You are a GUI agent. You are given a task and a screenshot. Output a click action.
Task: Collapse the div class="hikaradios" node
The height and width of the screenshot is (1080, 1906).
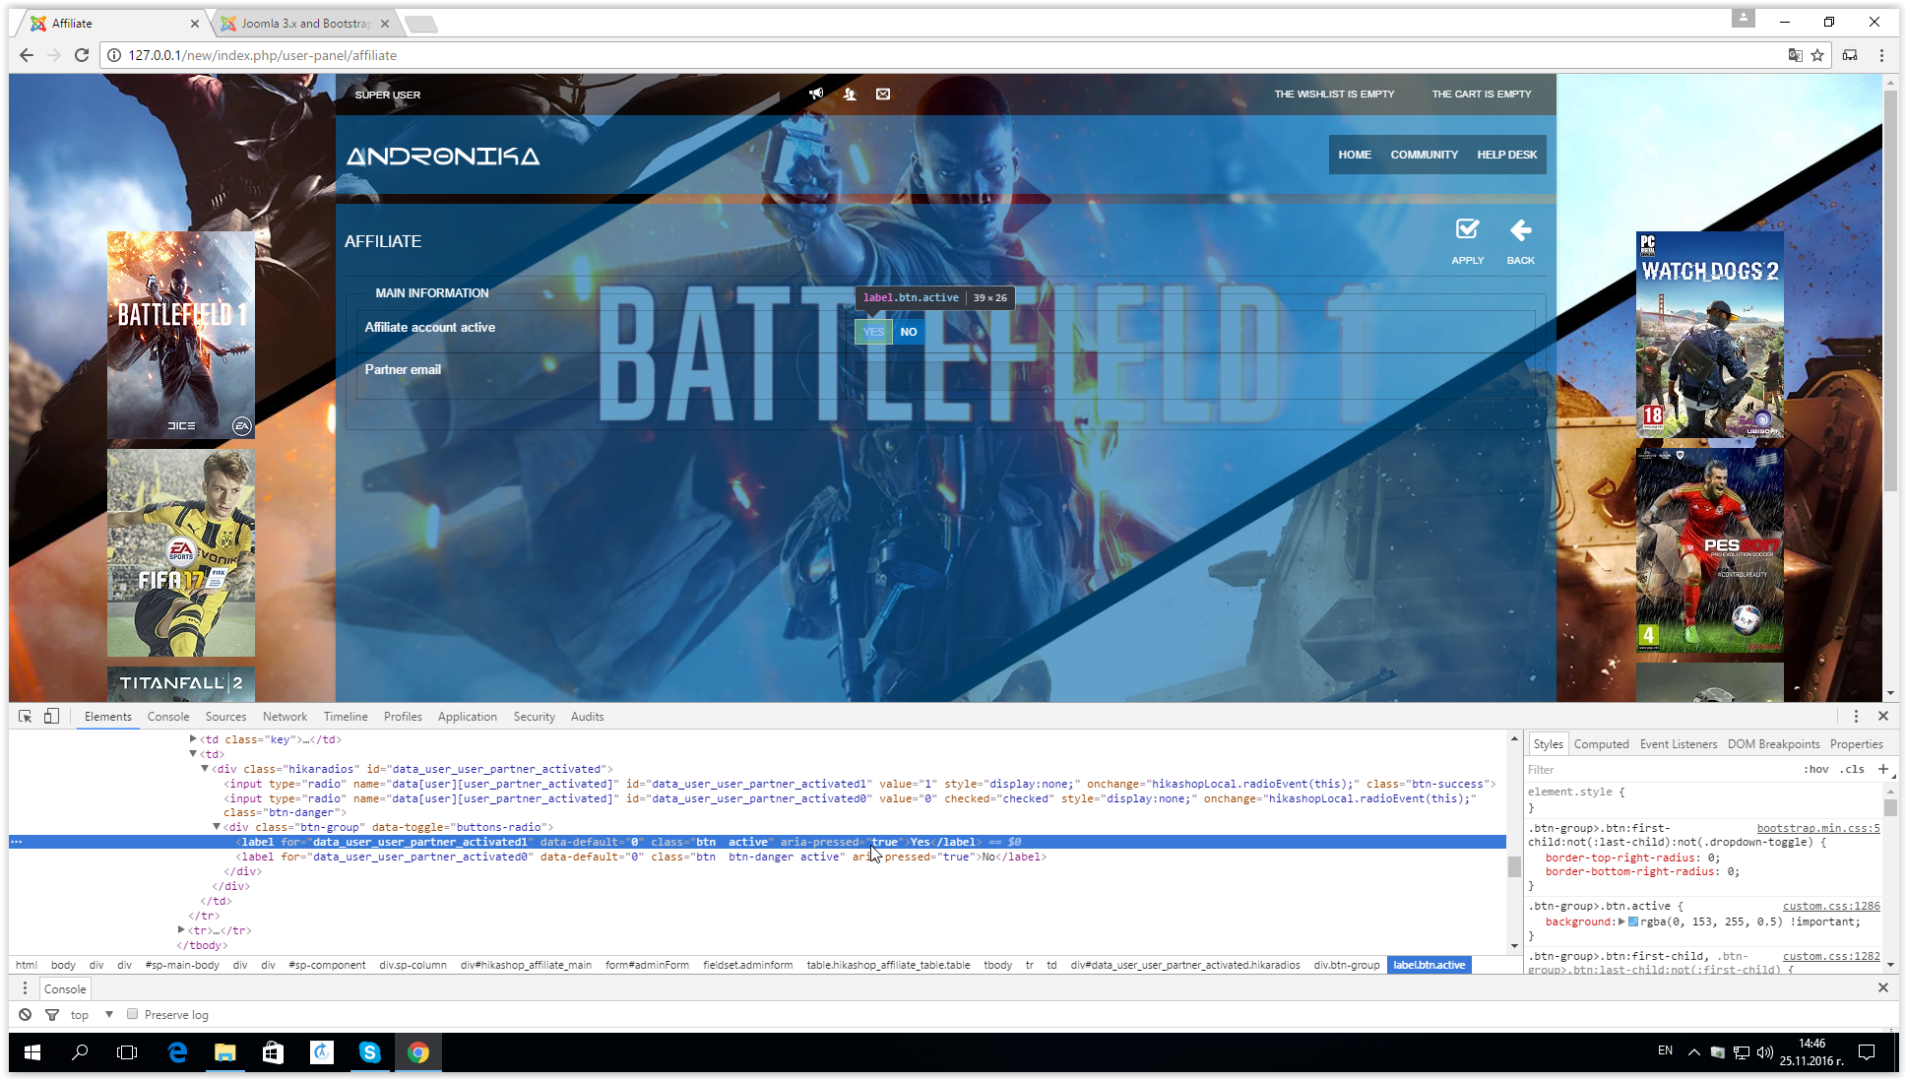pos(205,769)
